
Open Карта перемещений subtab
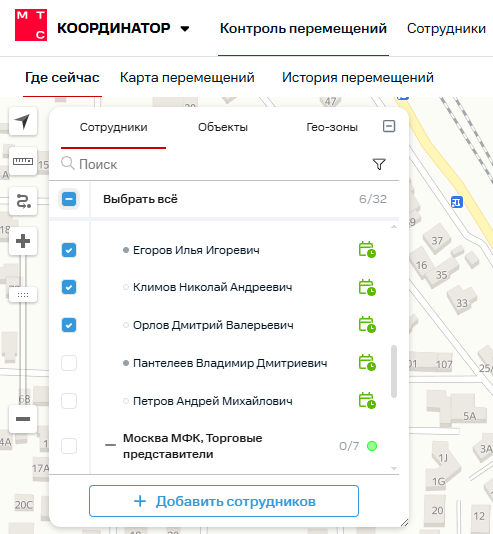(x=187, y=78)
